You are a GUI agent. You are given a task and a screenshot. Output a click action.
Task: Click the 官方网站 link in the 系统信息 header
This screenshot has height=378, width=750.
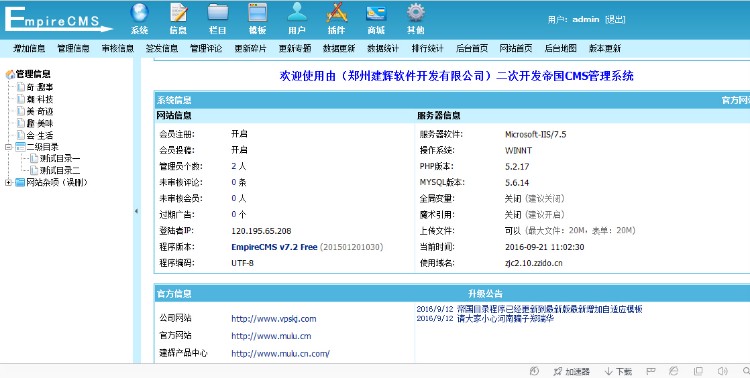736,100
